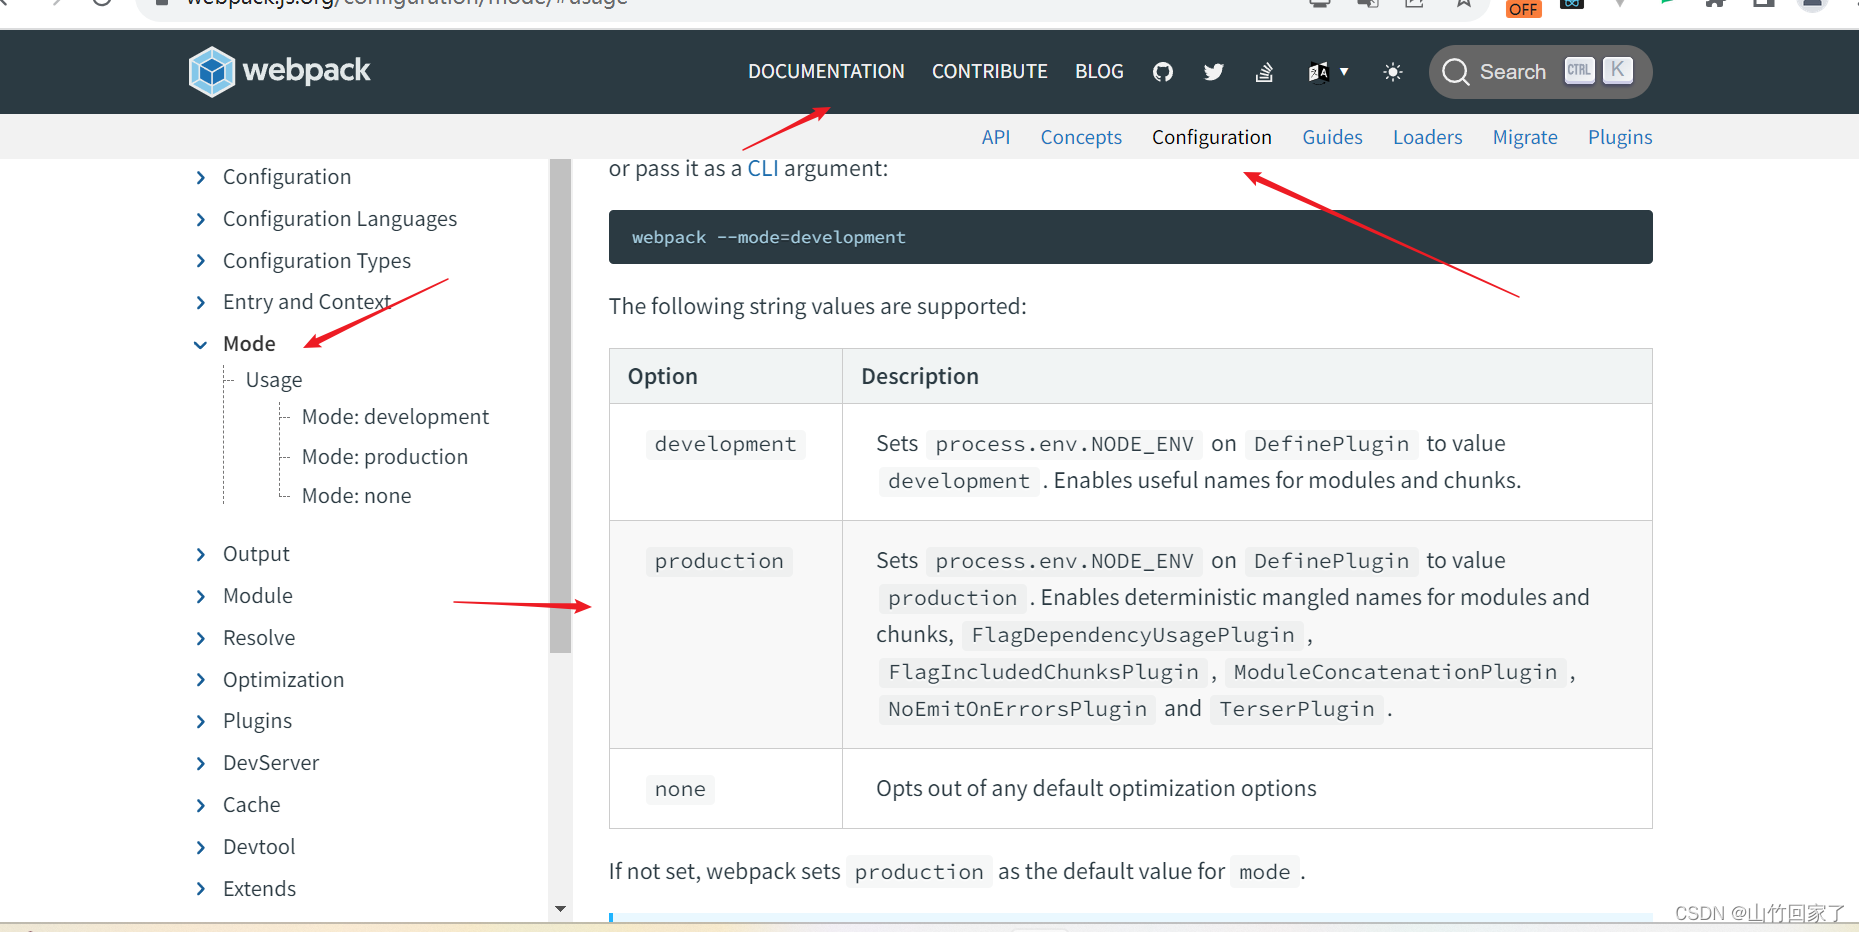The image size is (1859, 932).
Task: Click the 'development' option cell
Action: [x=726, y=462]
